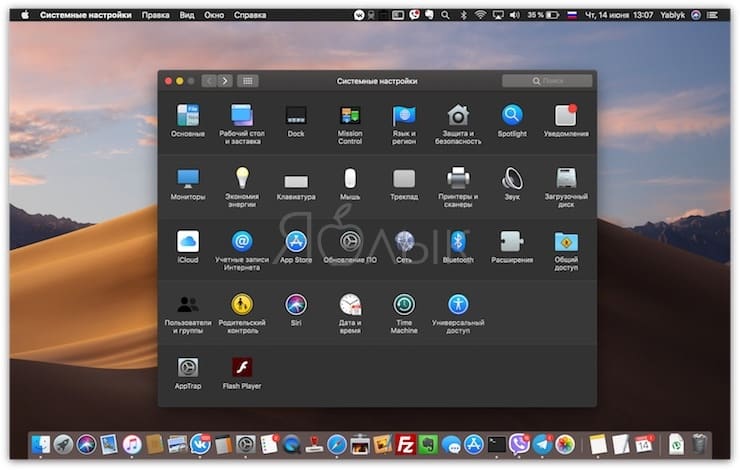
Task: Click the Show All grid button
Action: tap(248, 81)
